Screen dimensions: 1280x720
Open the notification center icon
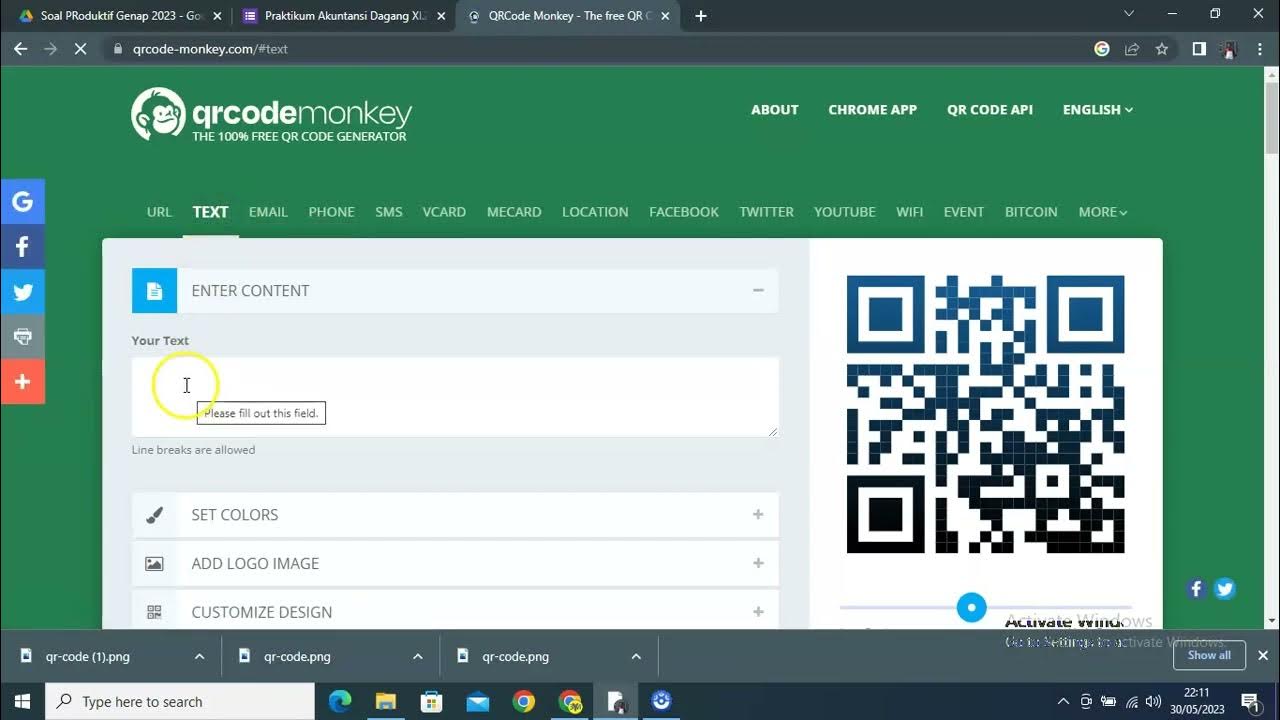pos(1249,701)
